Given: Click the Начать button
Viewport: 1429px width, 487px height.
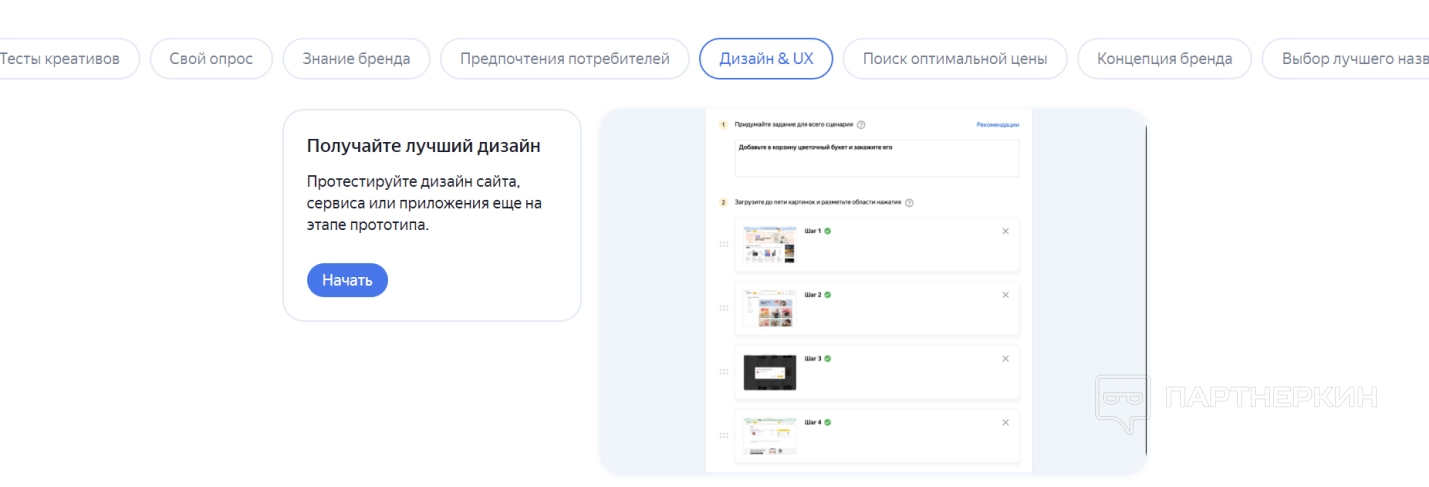Looking at the screenshot, I should [x=347, y=280].
